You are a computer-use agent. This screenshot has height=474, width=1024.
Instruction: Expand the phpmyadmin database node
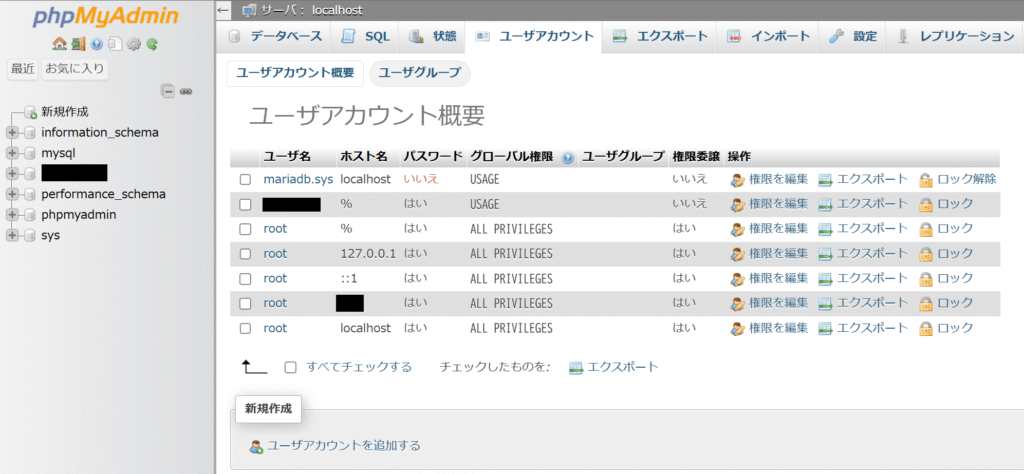(x=12, y=215)
